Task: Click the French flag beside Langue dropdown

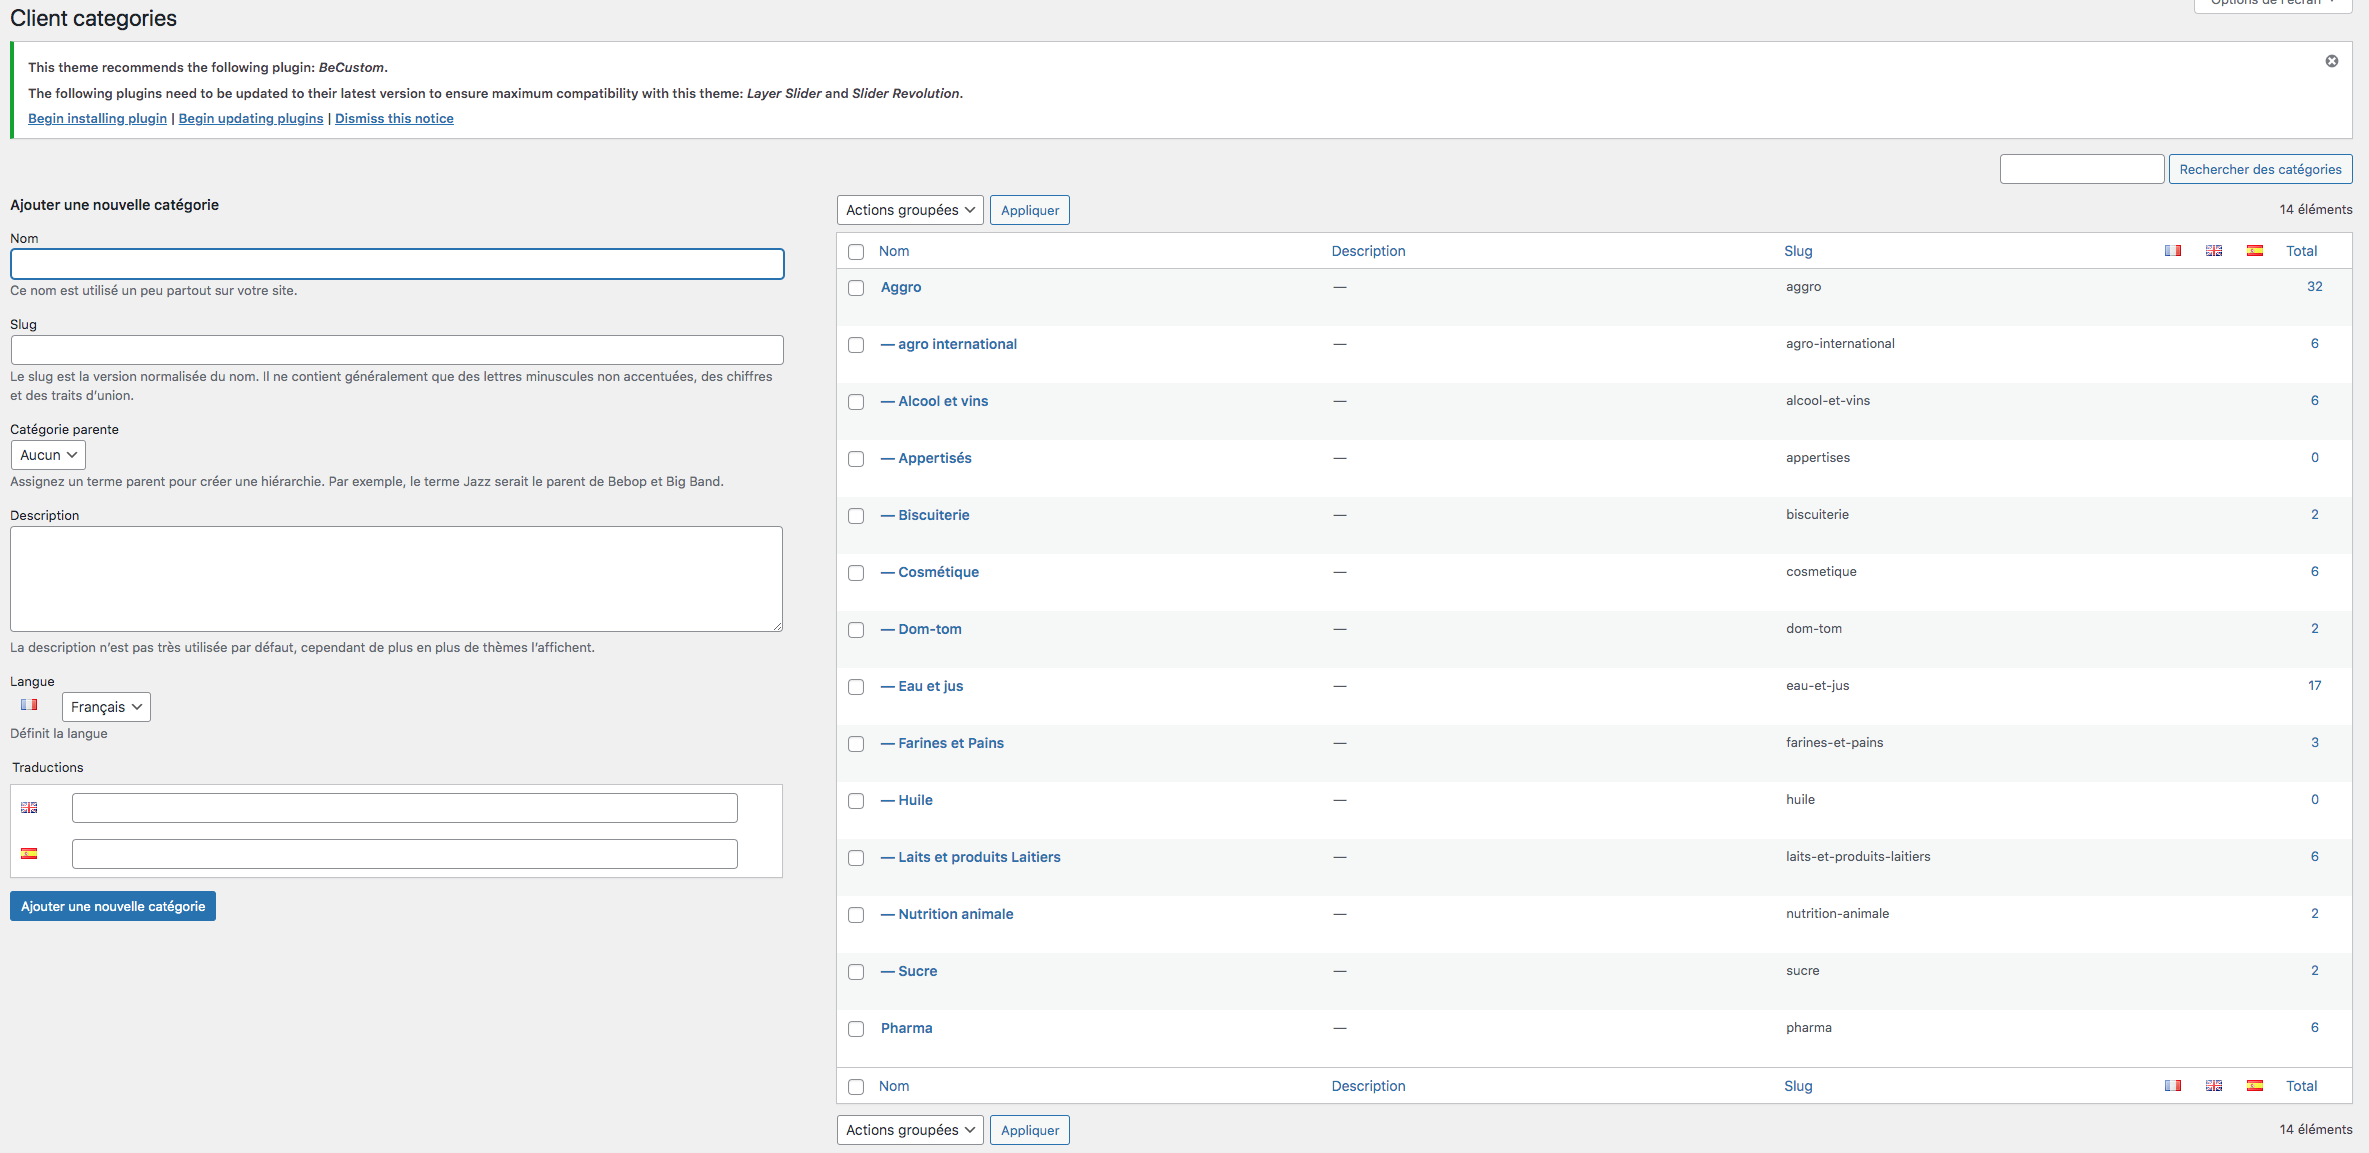Action: [x=29, y=705]
